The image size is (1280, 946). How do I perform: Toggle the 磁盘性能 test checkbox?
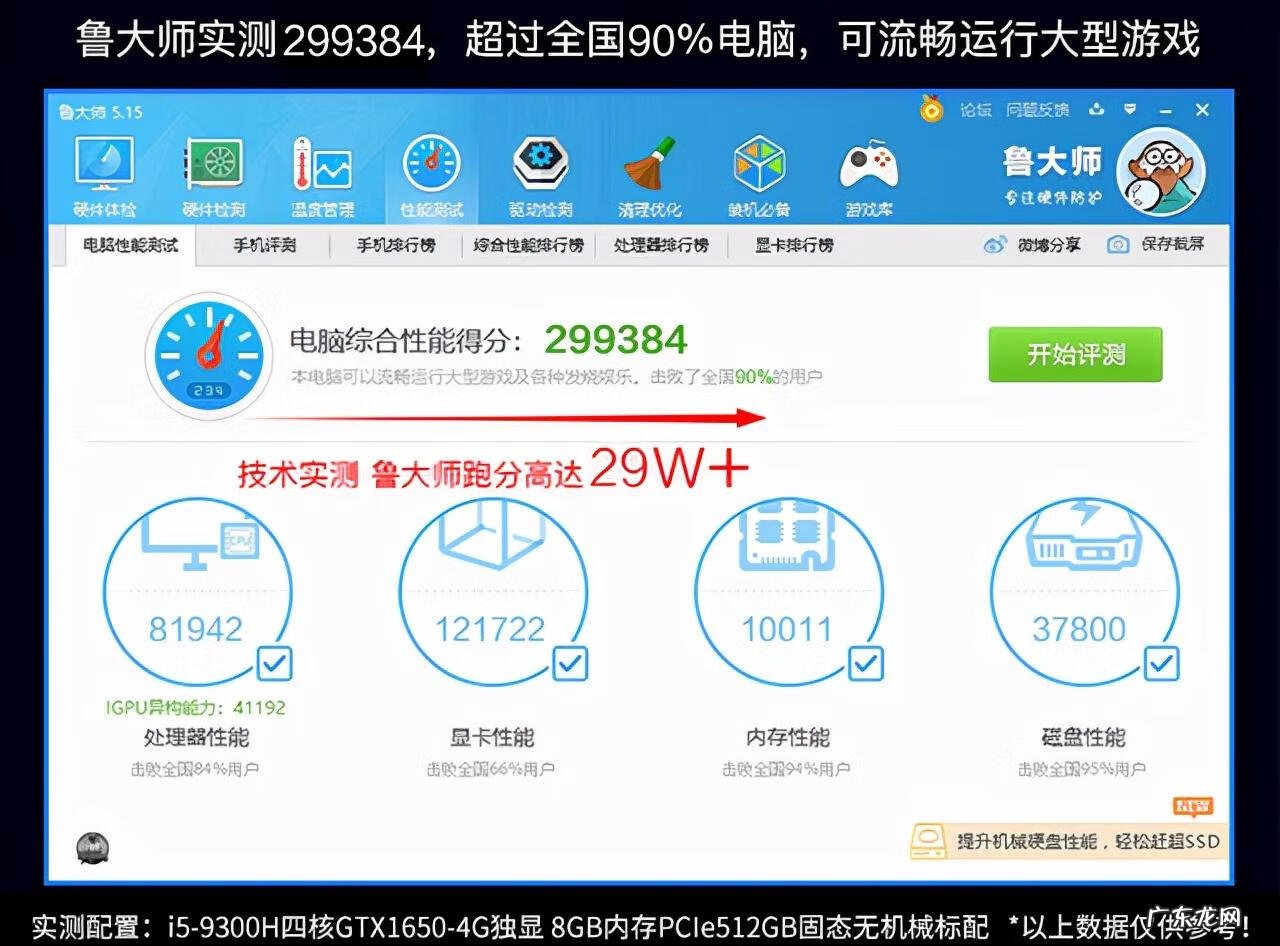click(1162, 662)
